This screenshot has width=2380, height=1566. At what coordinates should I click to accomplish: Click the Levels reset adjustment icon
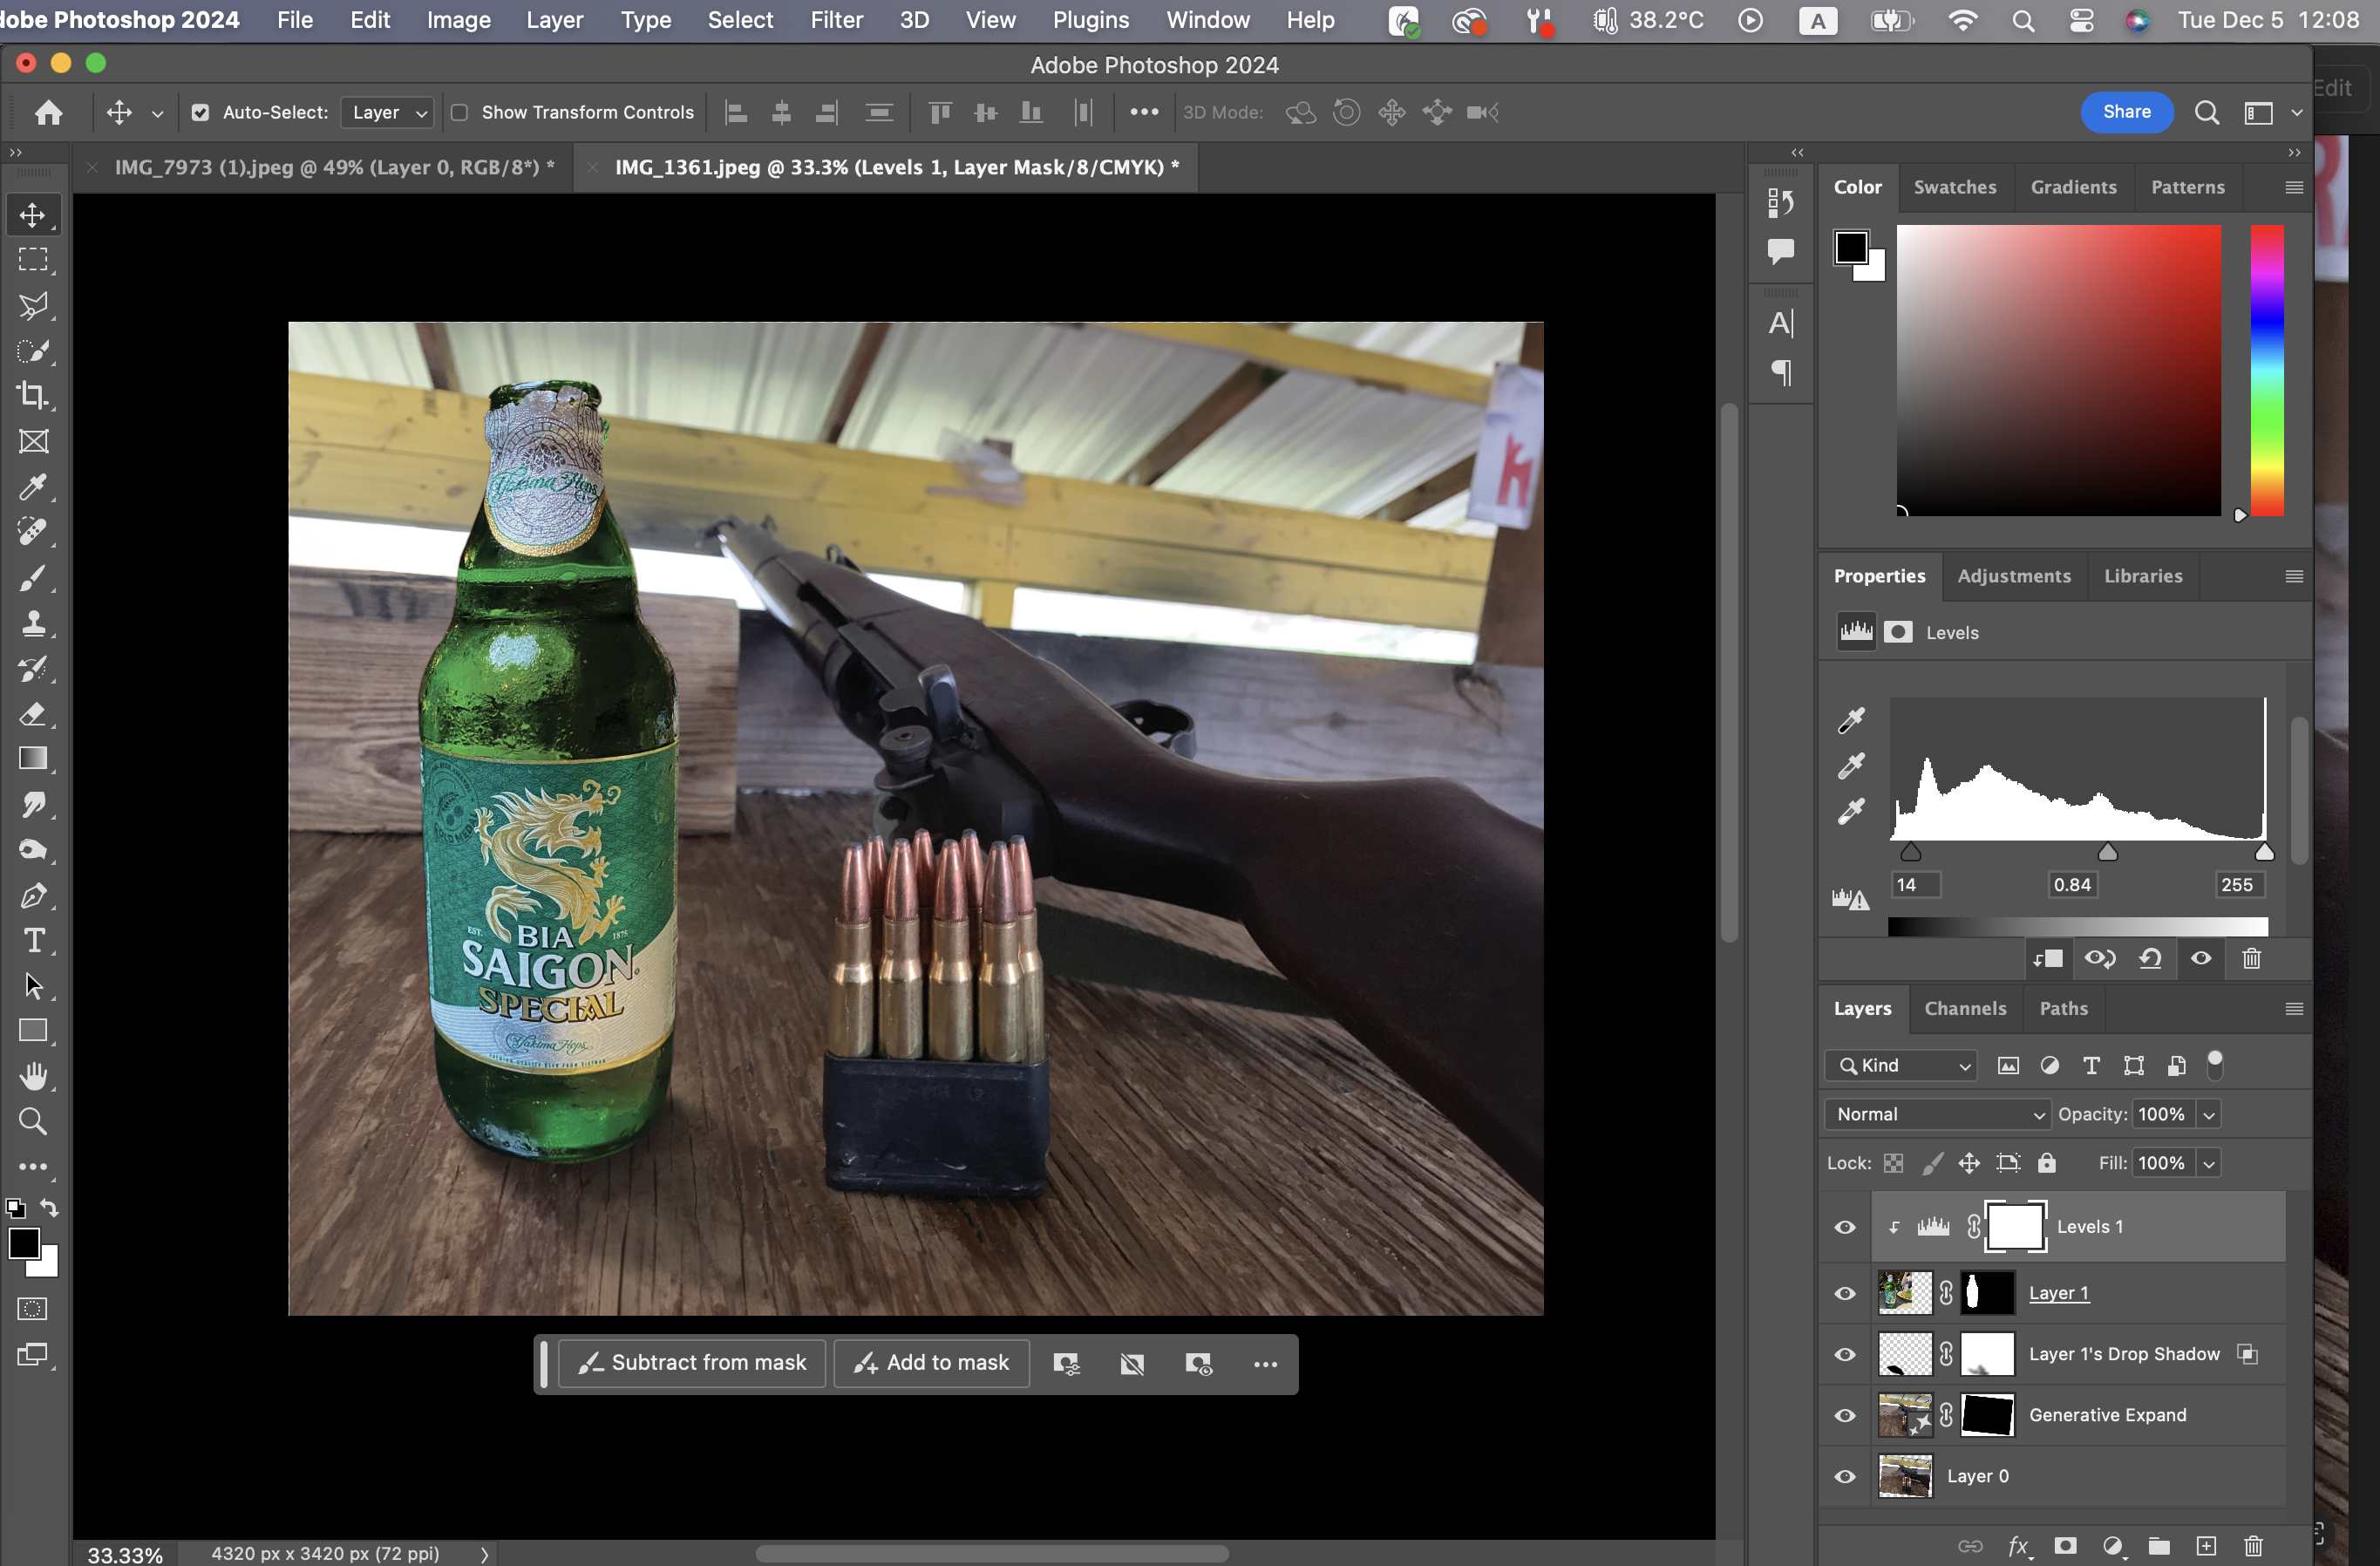click(2150, 958)
